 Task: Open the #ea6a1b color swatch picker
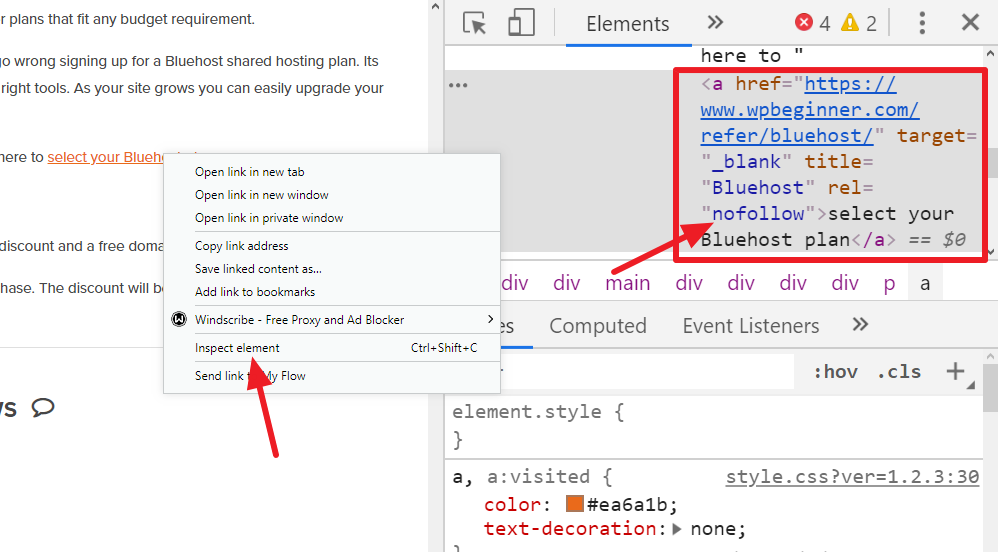tap(575, 504)
